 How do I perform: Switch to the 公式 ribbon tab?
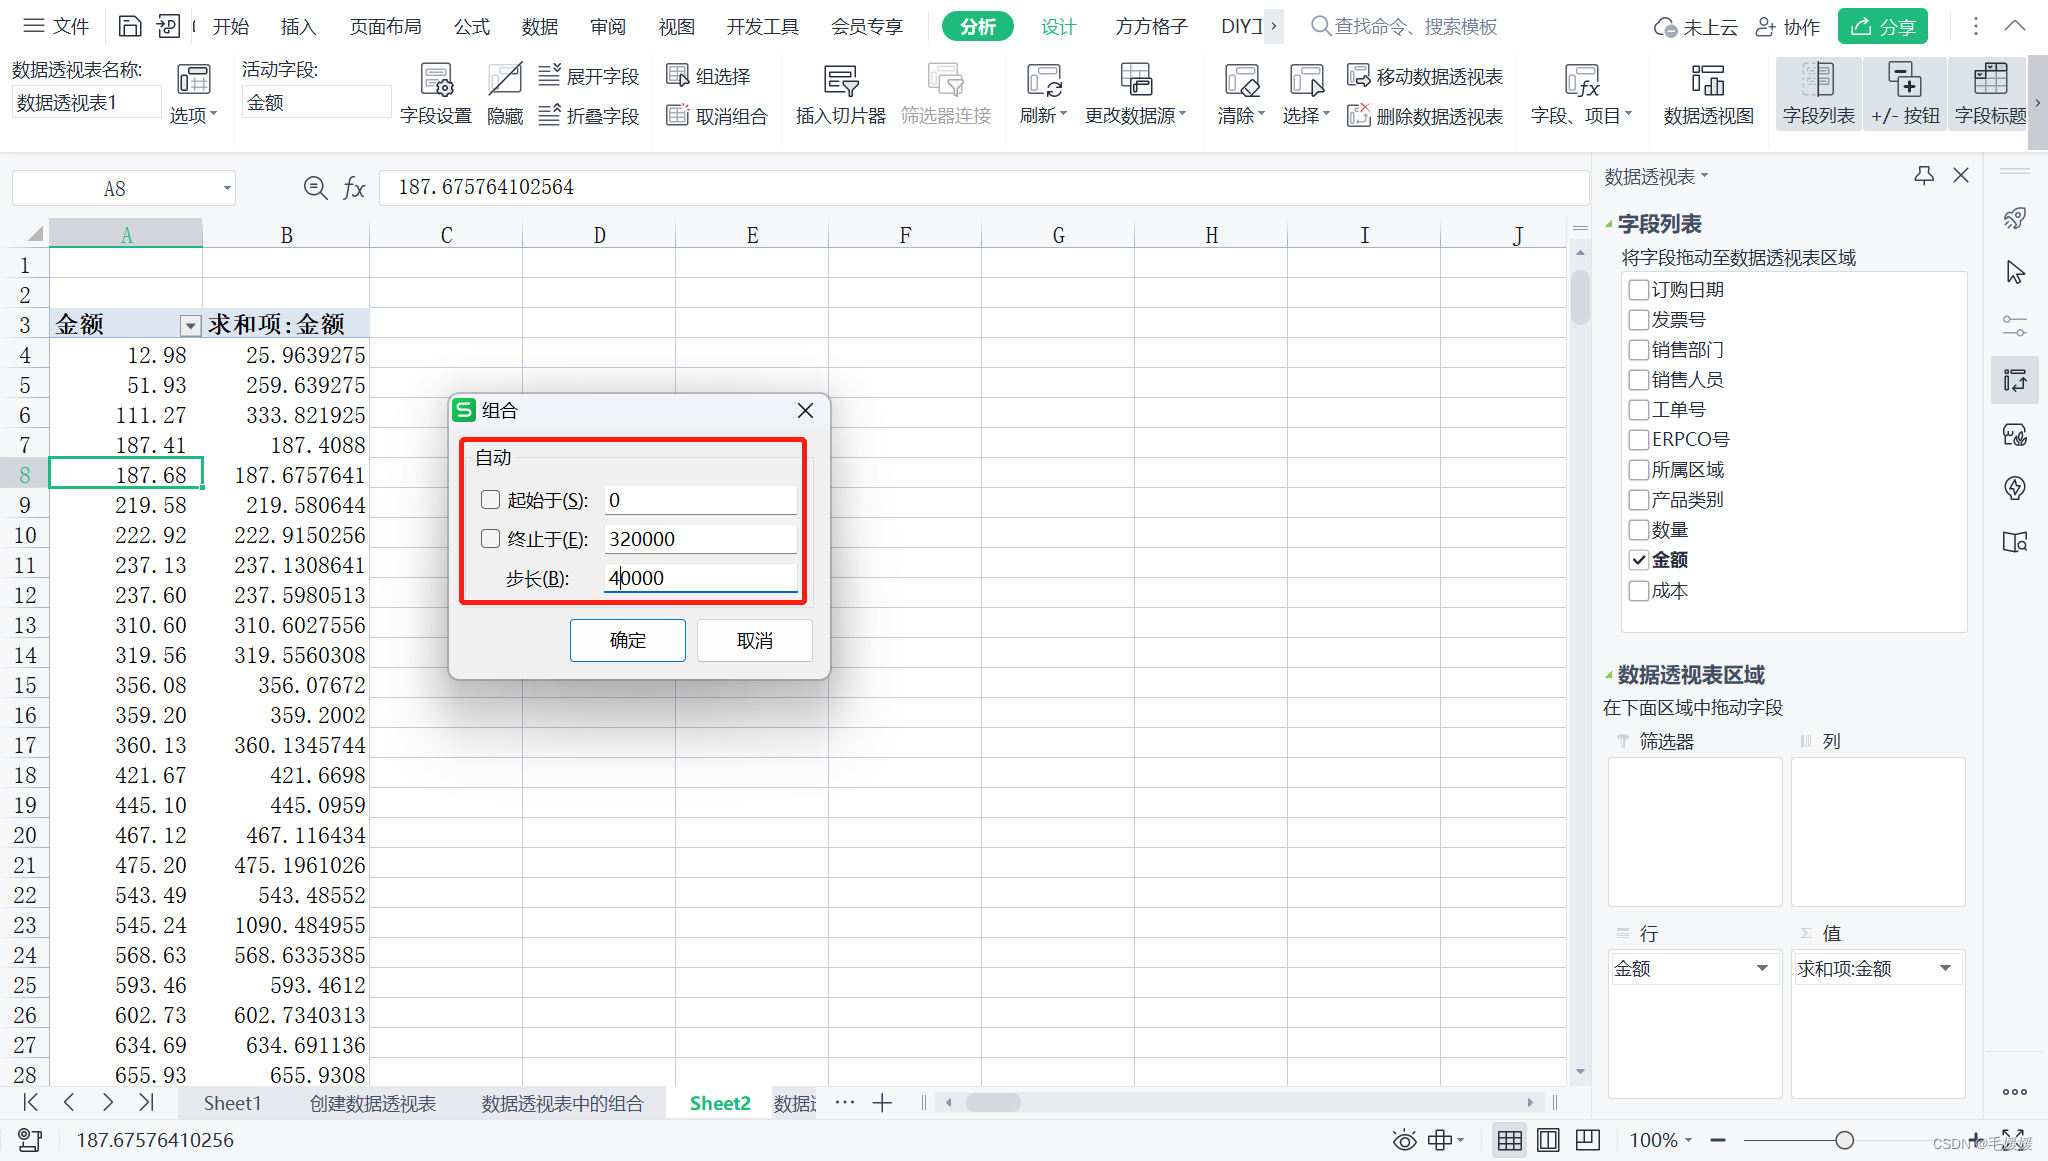472,26
